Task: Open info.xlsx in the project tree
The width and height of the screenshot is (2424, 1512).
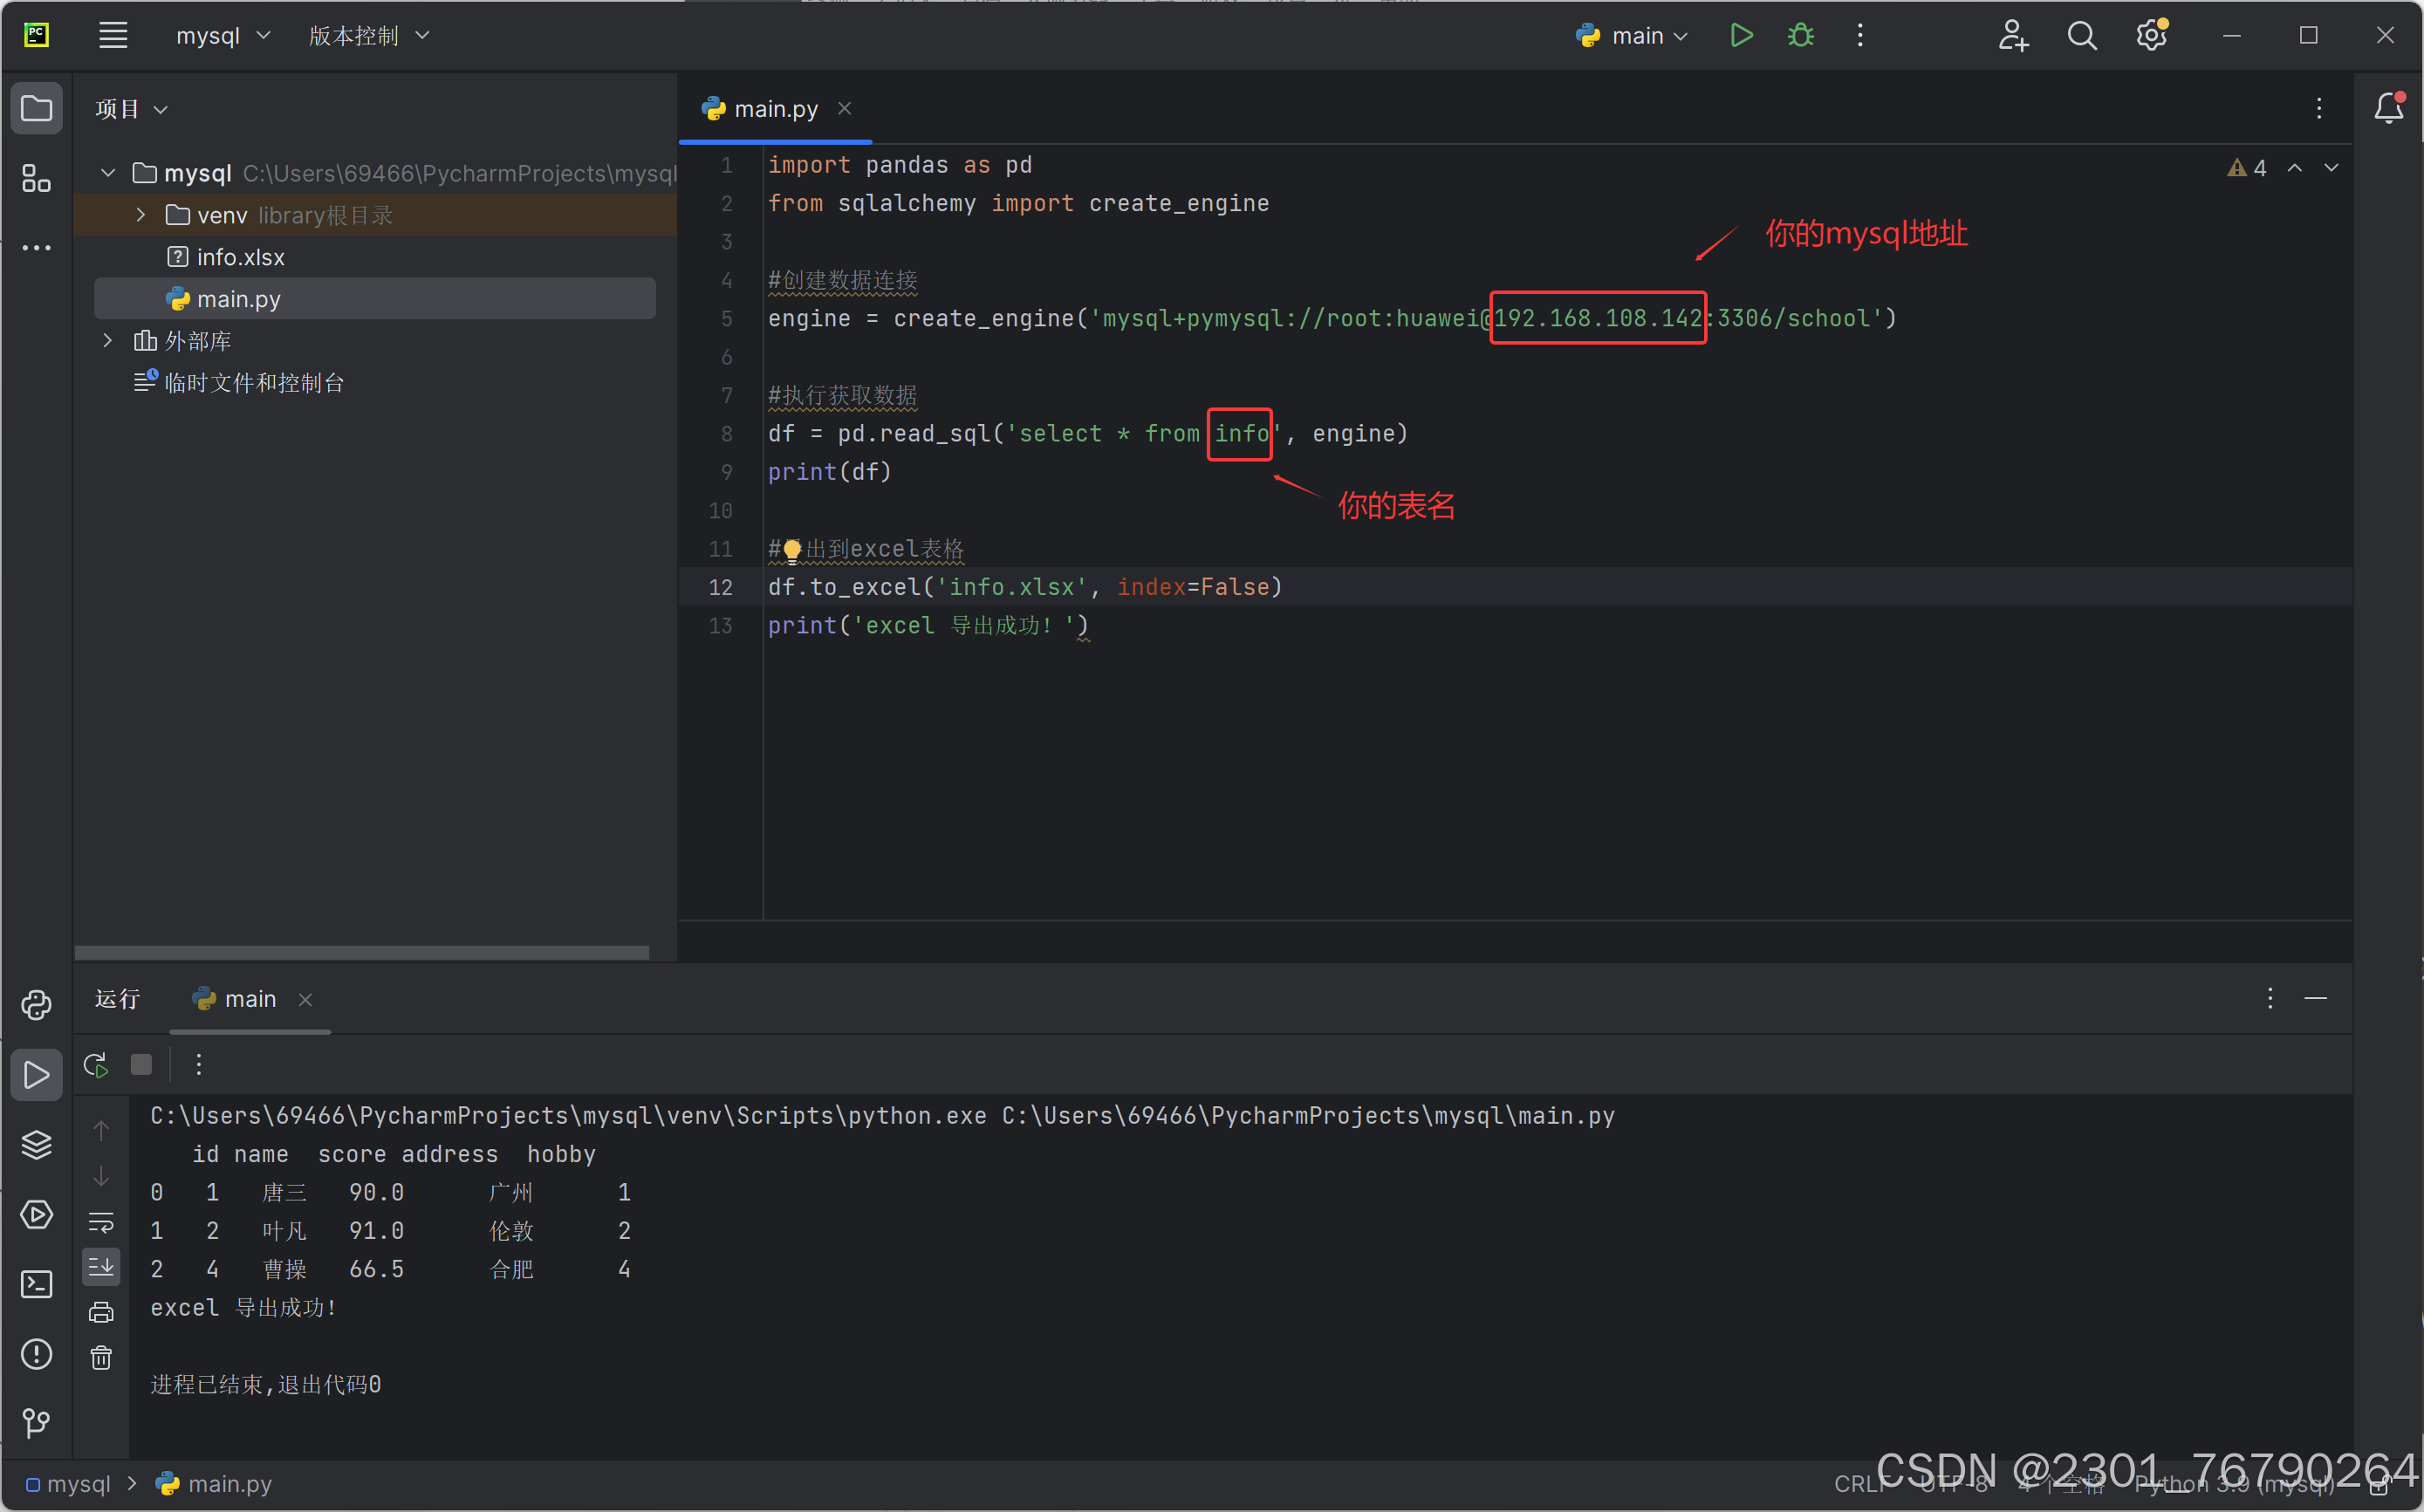Action: point(240,257)
